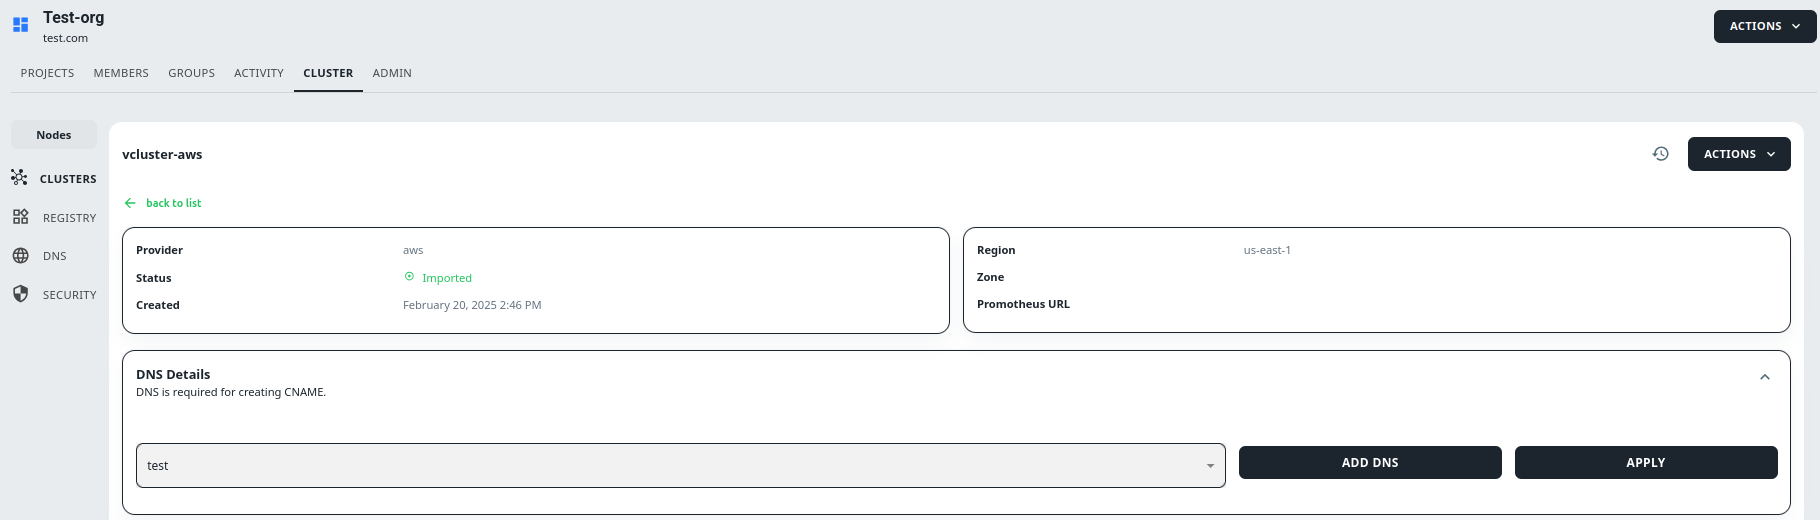Open the vcluster-aws ACTIONS dropdown
The image size is (1820, 520).
click(1739, 154)
